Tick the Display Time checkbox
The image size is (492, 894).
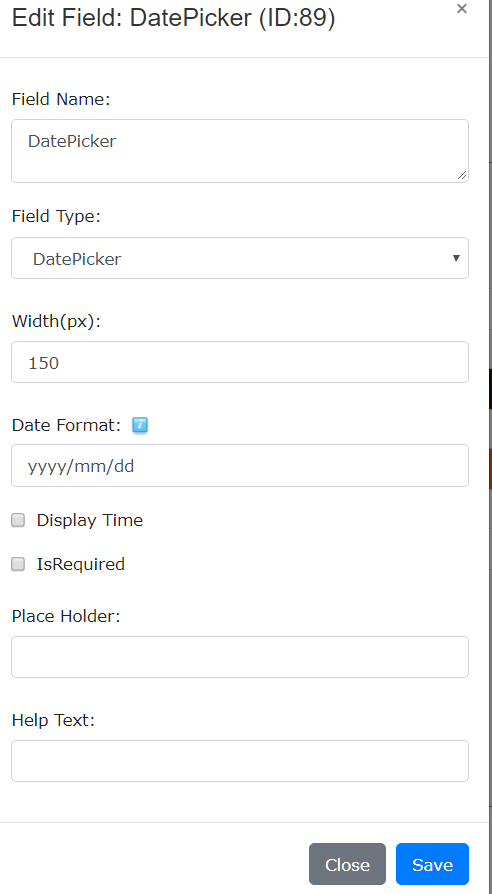click(18, 520)
